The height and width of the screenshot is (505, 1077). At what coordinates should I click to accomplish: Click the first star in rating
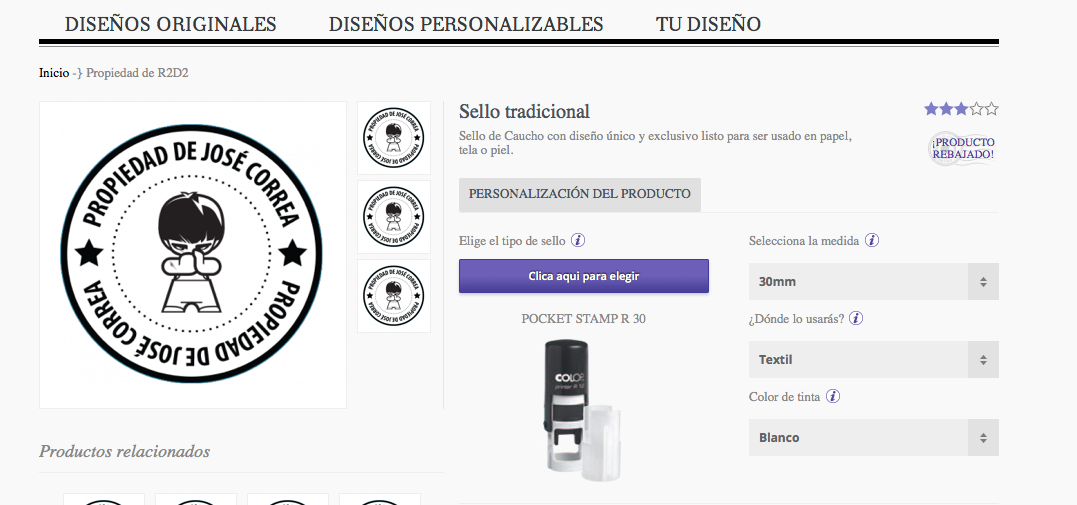click(931, 109)
